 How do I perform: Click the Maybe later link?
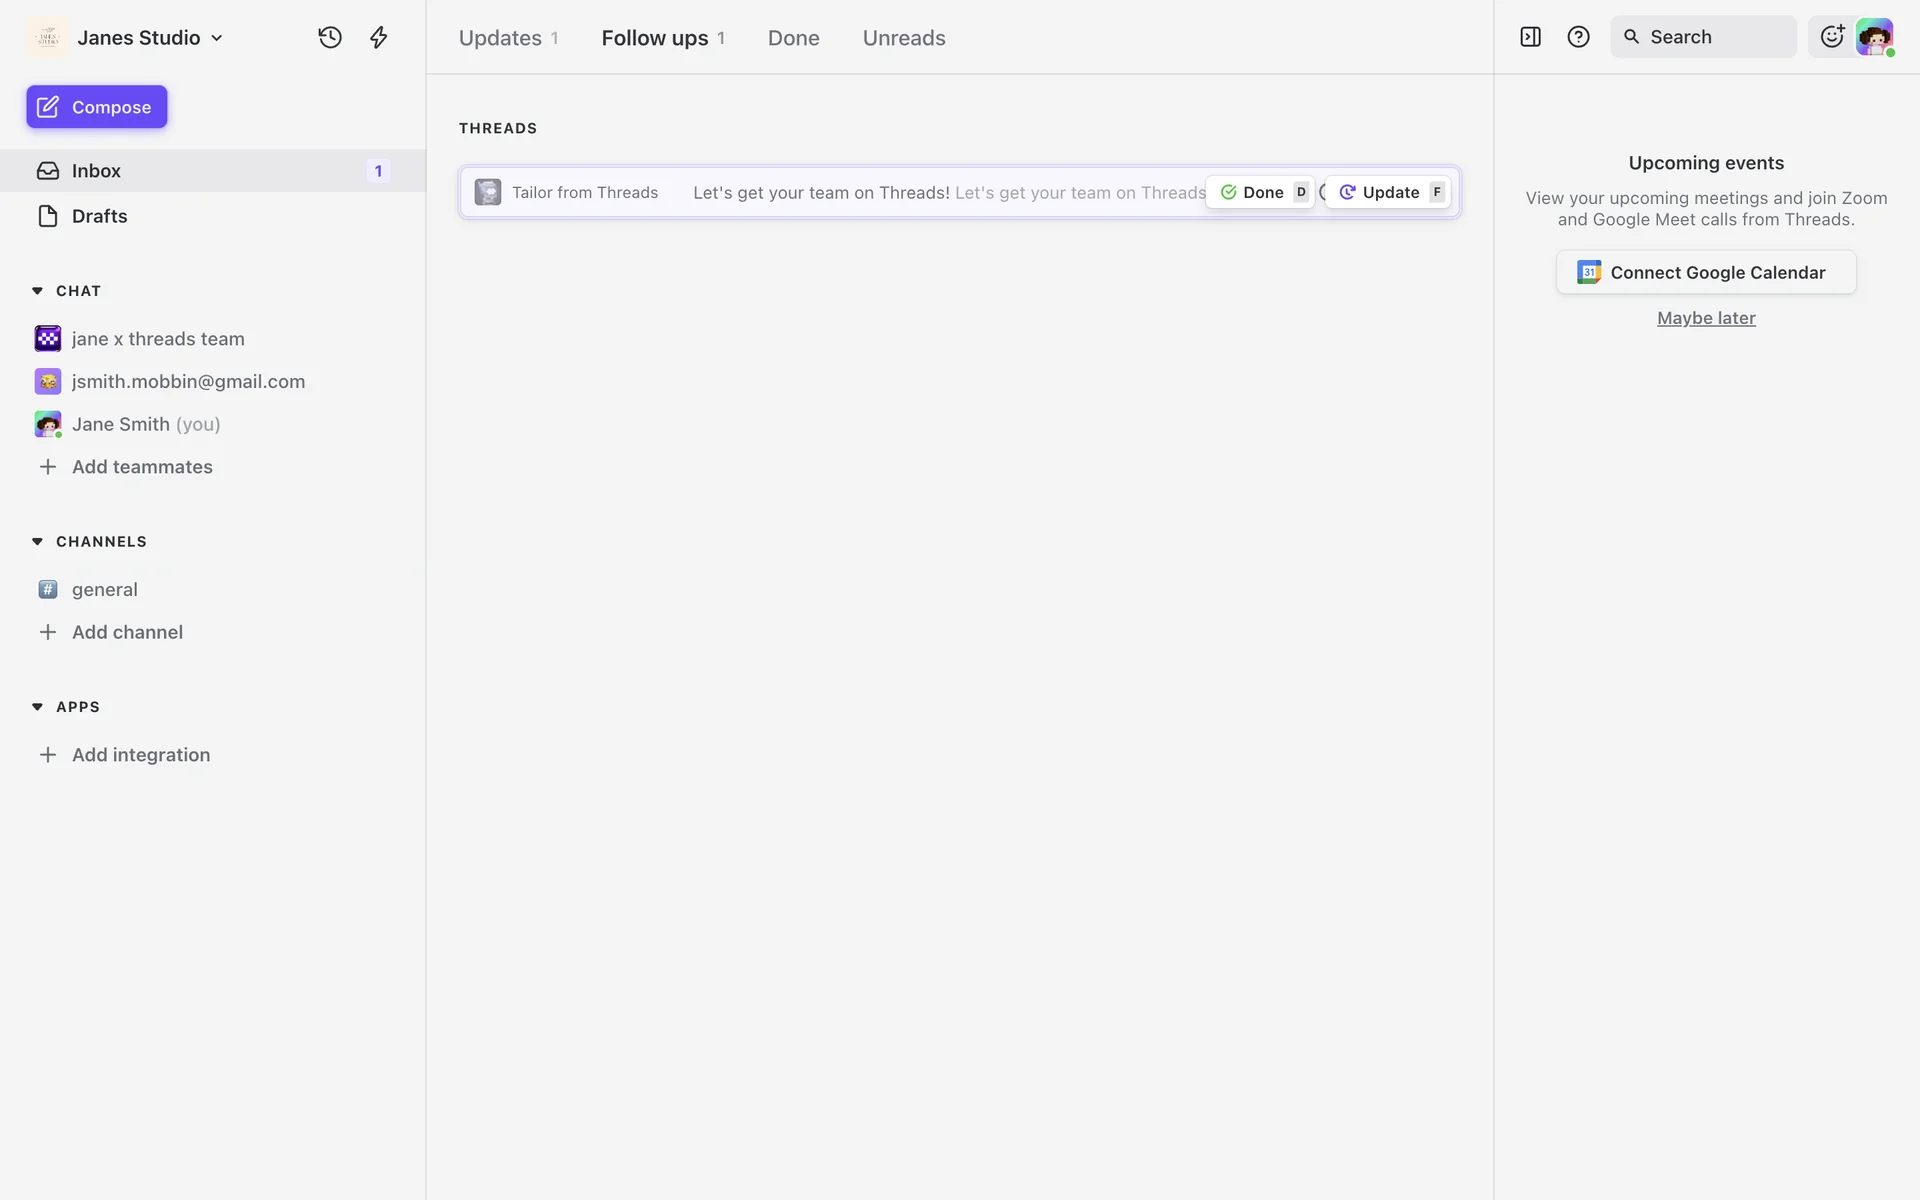coord(1706,318)
